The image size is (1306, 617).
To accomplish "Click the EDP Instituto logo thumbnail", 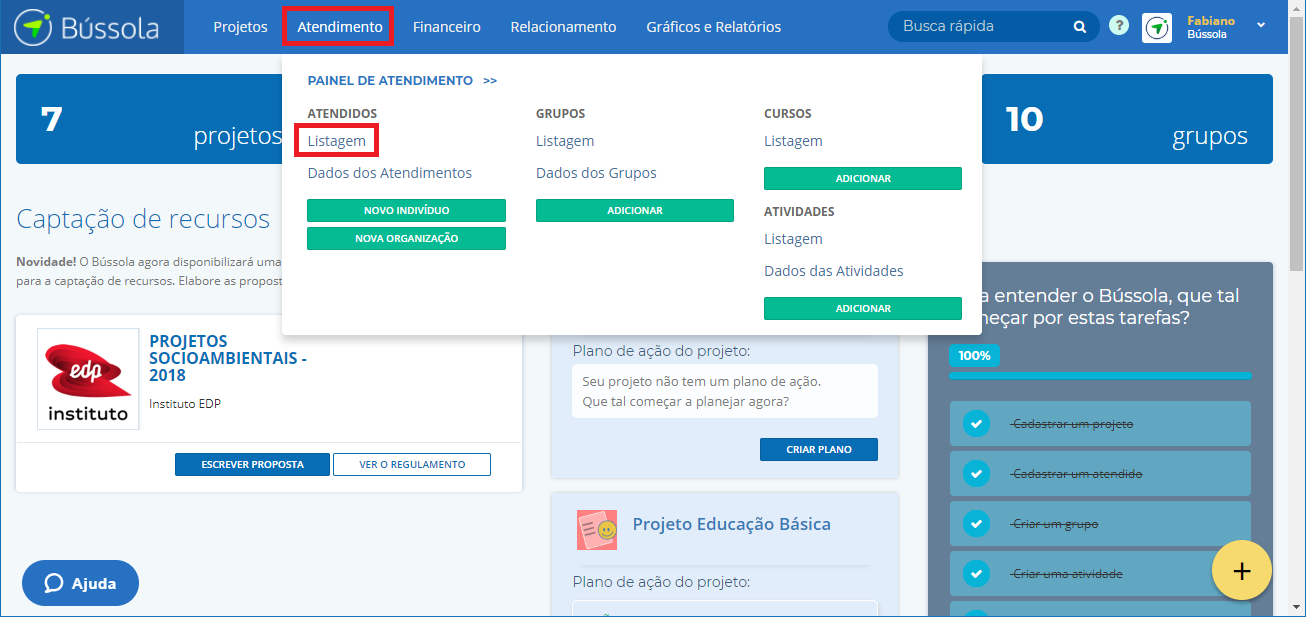I will pos(88,379).
